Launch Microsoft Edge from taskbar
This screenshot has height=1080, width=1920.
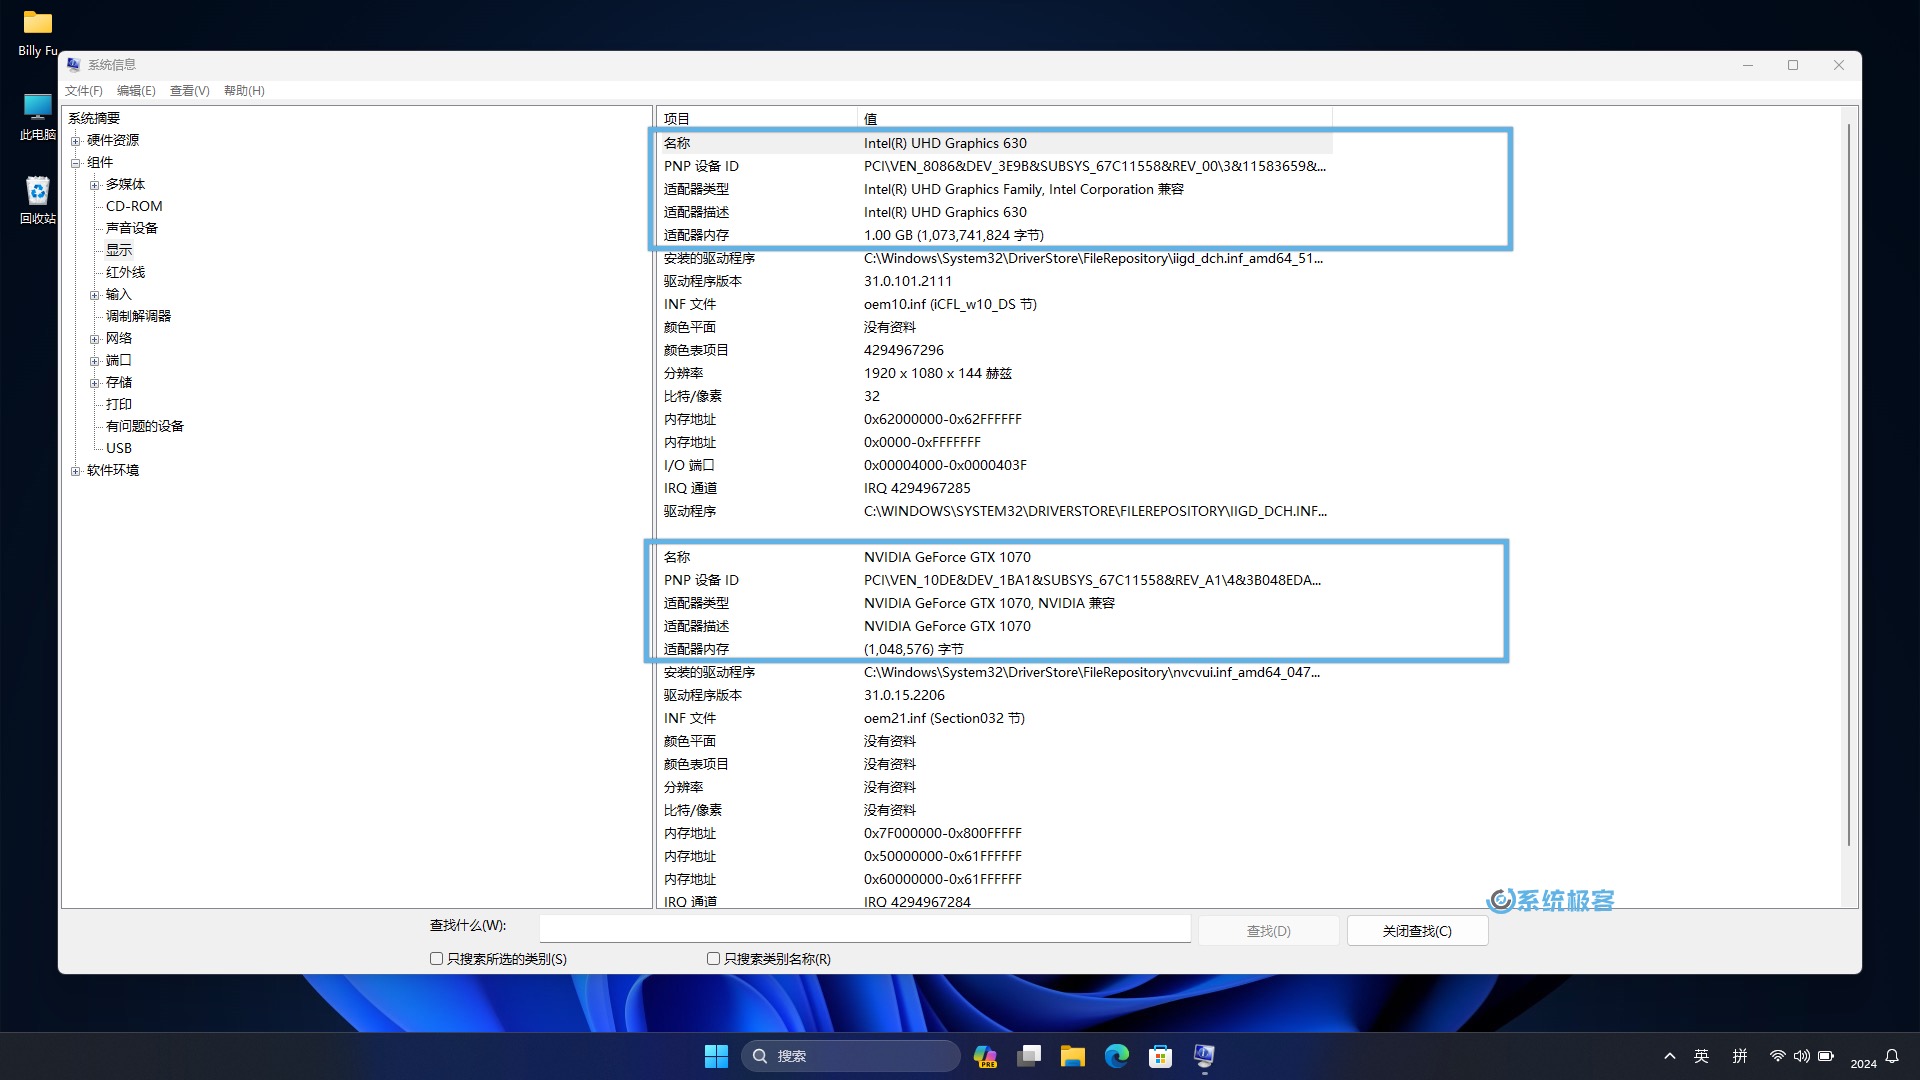[x=1117, y=1056]
